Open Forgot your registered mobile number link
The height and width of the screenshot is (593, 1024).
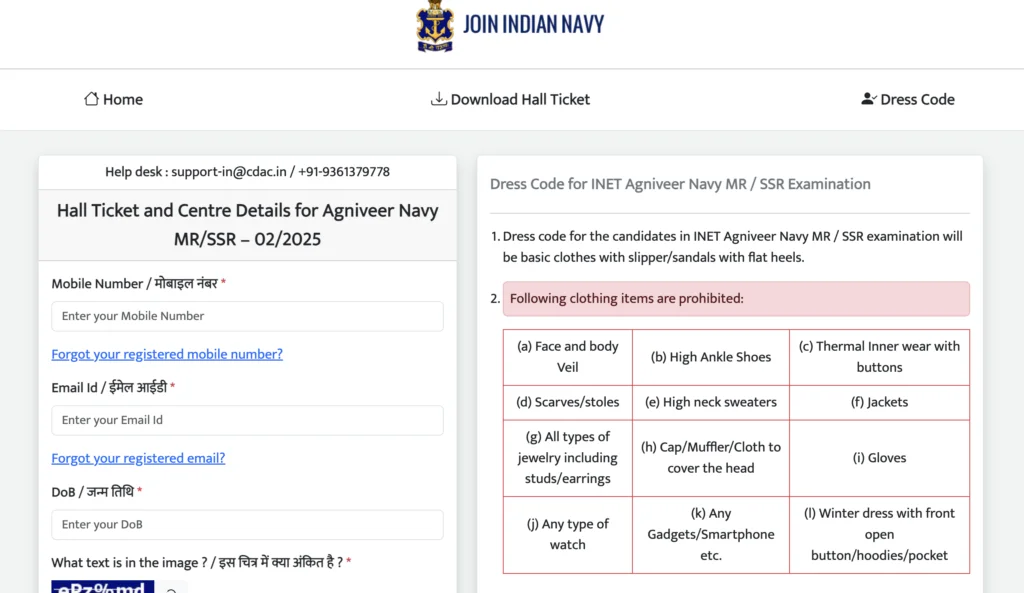coord(167,354)
